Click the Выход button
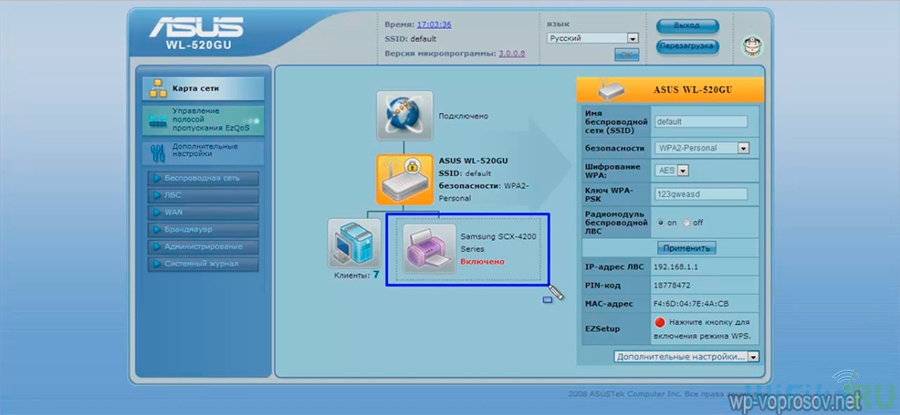This screenshot has height=415, width=900. (688, 26)
